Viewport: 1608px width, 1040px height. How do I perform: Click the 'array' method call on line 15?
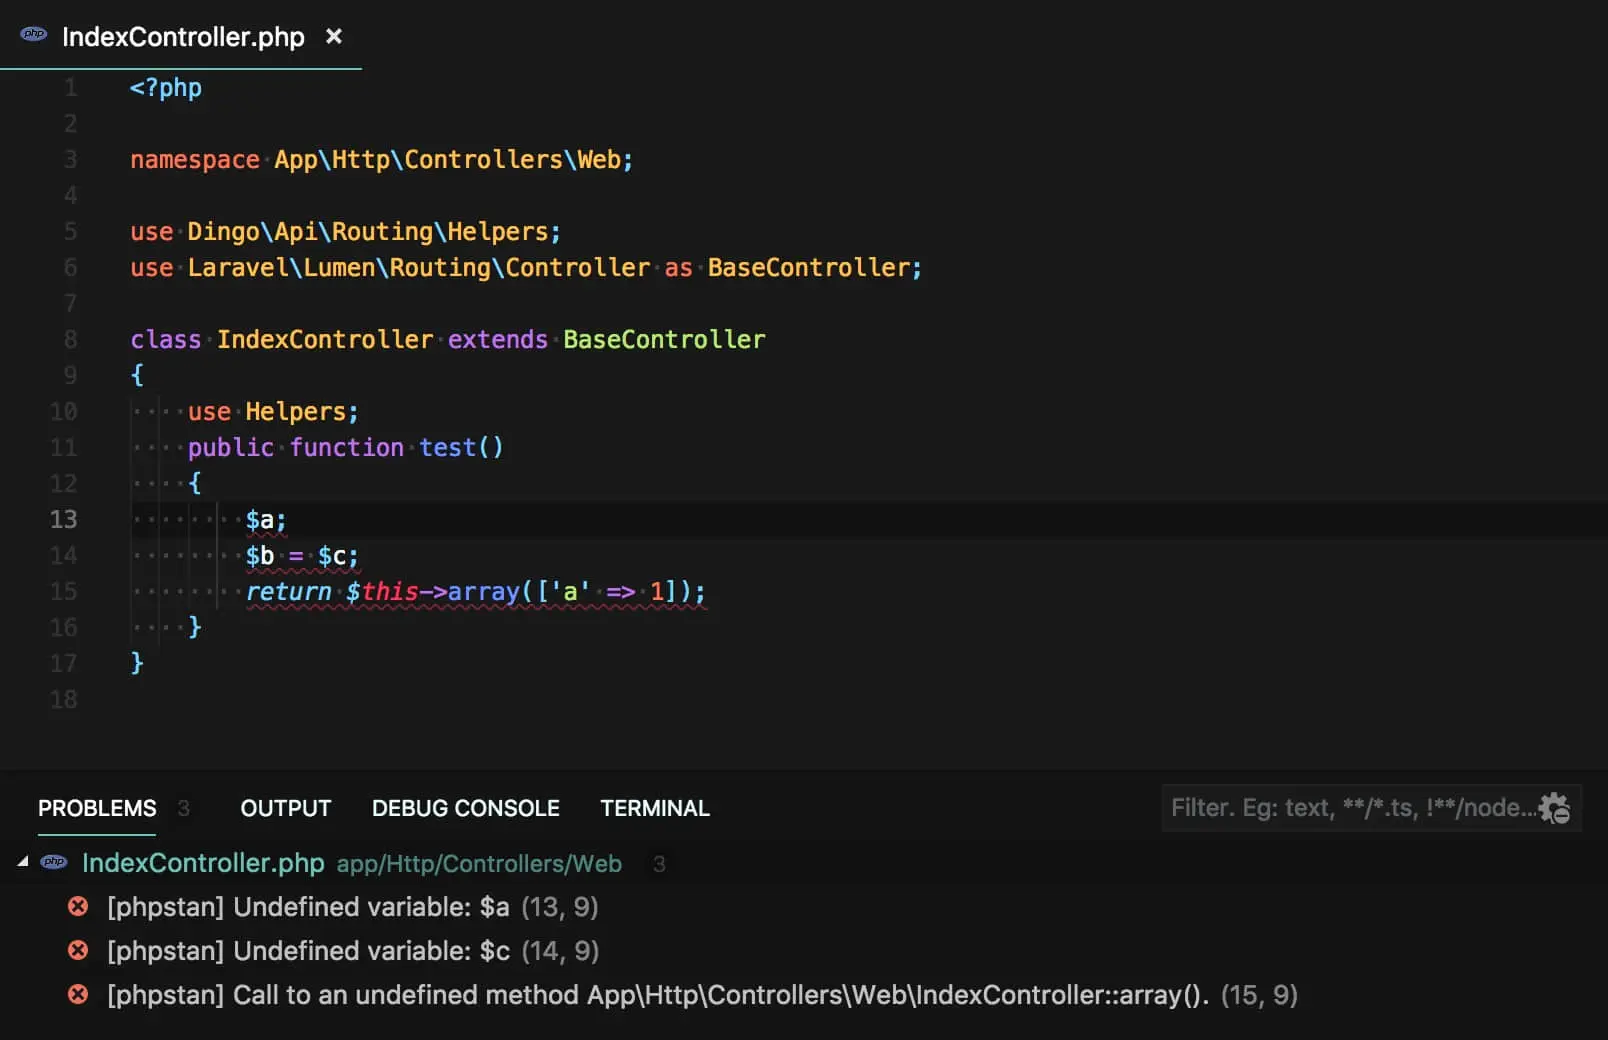(484, 592)
